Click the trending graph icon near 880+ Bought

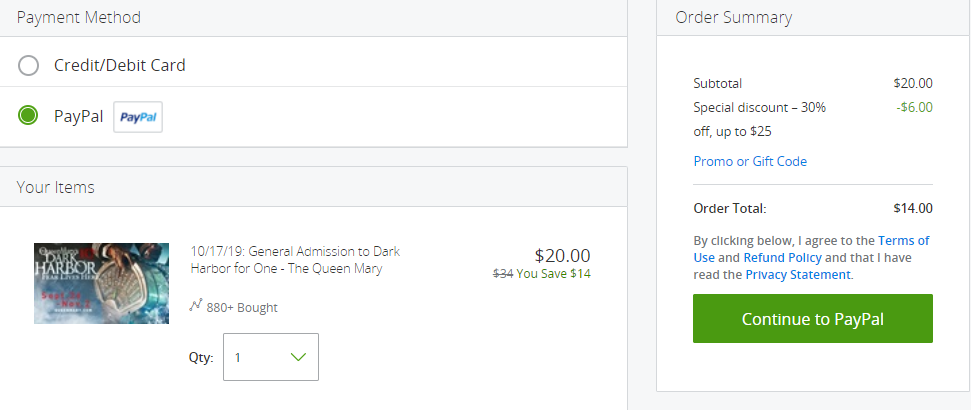click(x=196, y=305)
